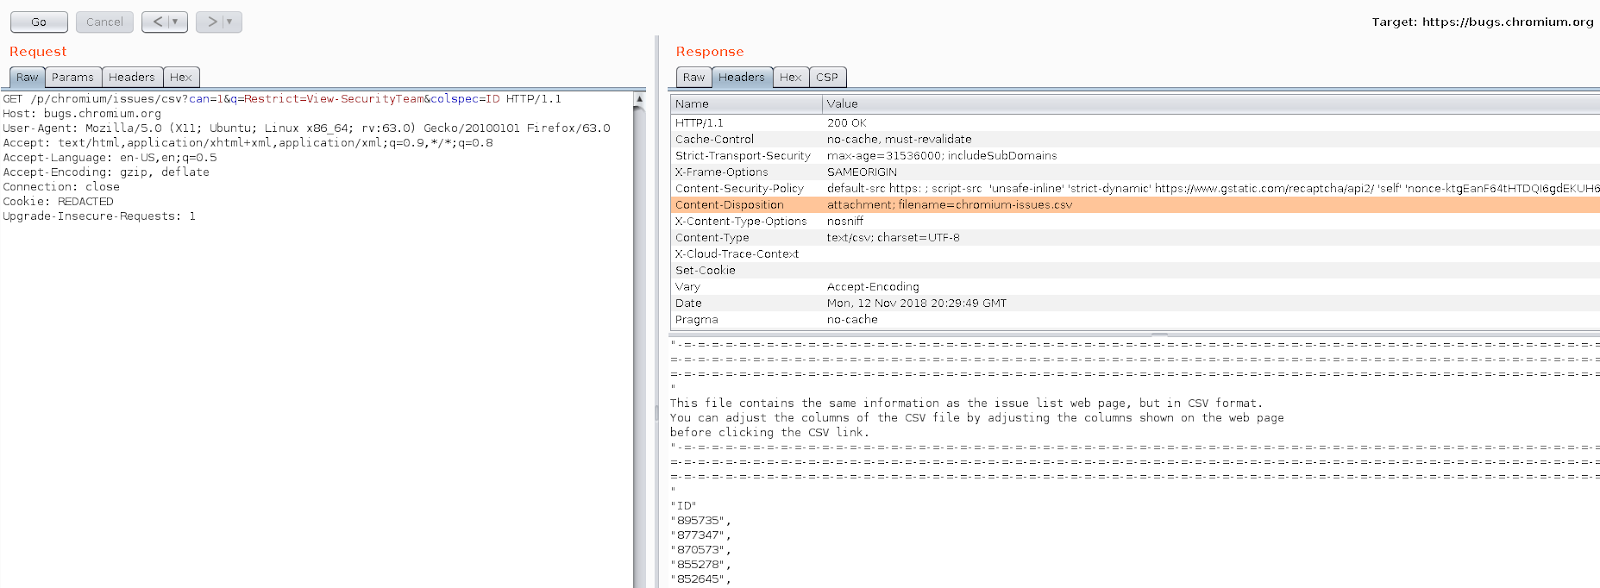
Task: Select the X-Cloud-Trace-Context row
Action: tap(1135, 254)
